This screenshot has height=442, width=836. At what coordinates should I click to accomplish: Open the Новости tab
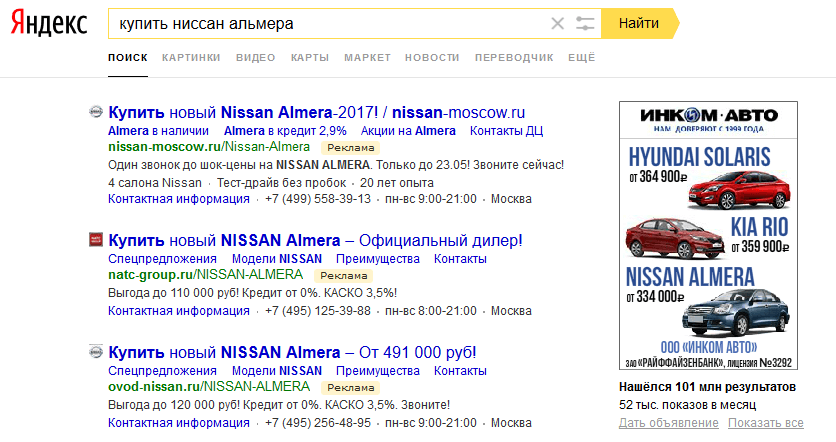(x=432, y=58)
